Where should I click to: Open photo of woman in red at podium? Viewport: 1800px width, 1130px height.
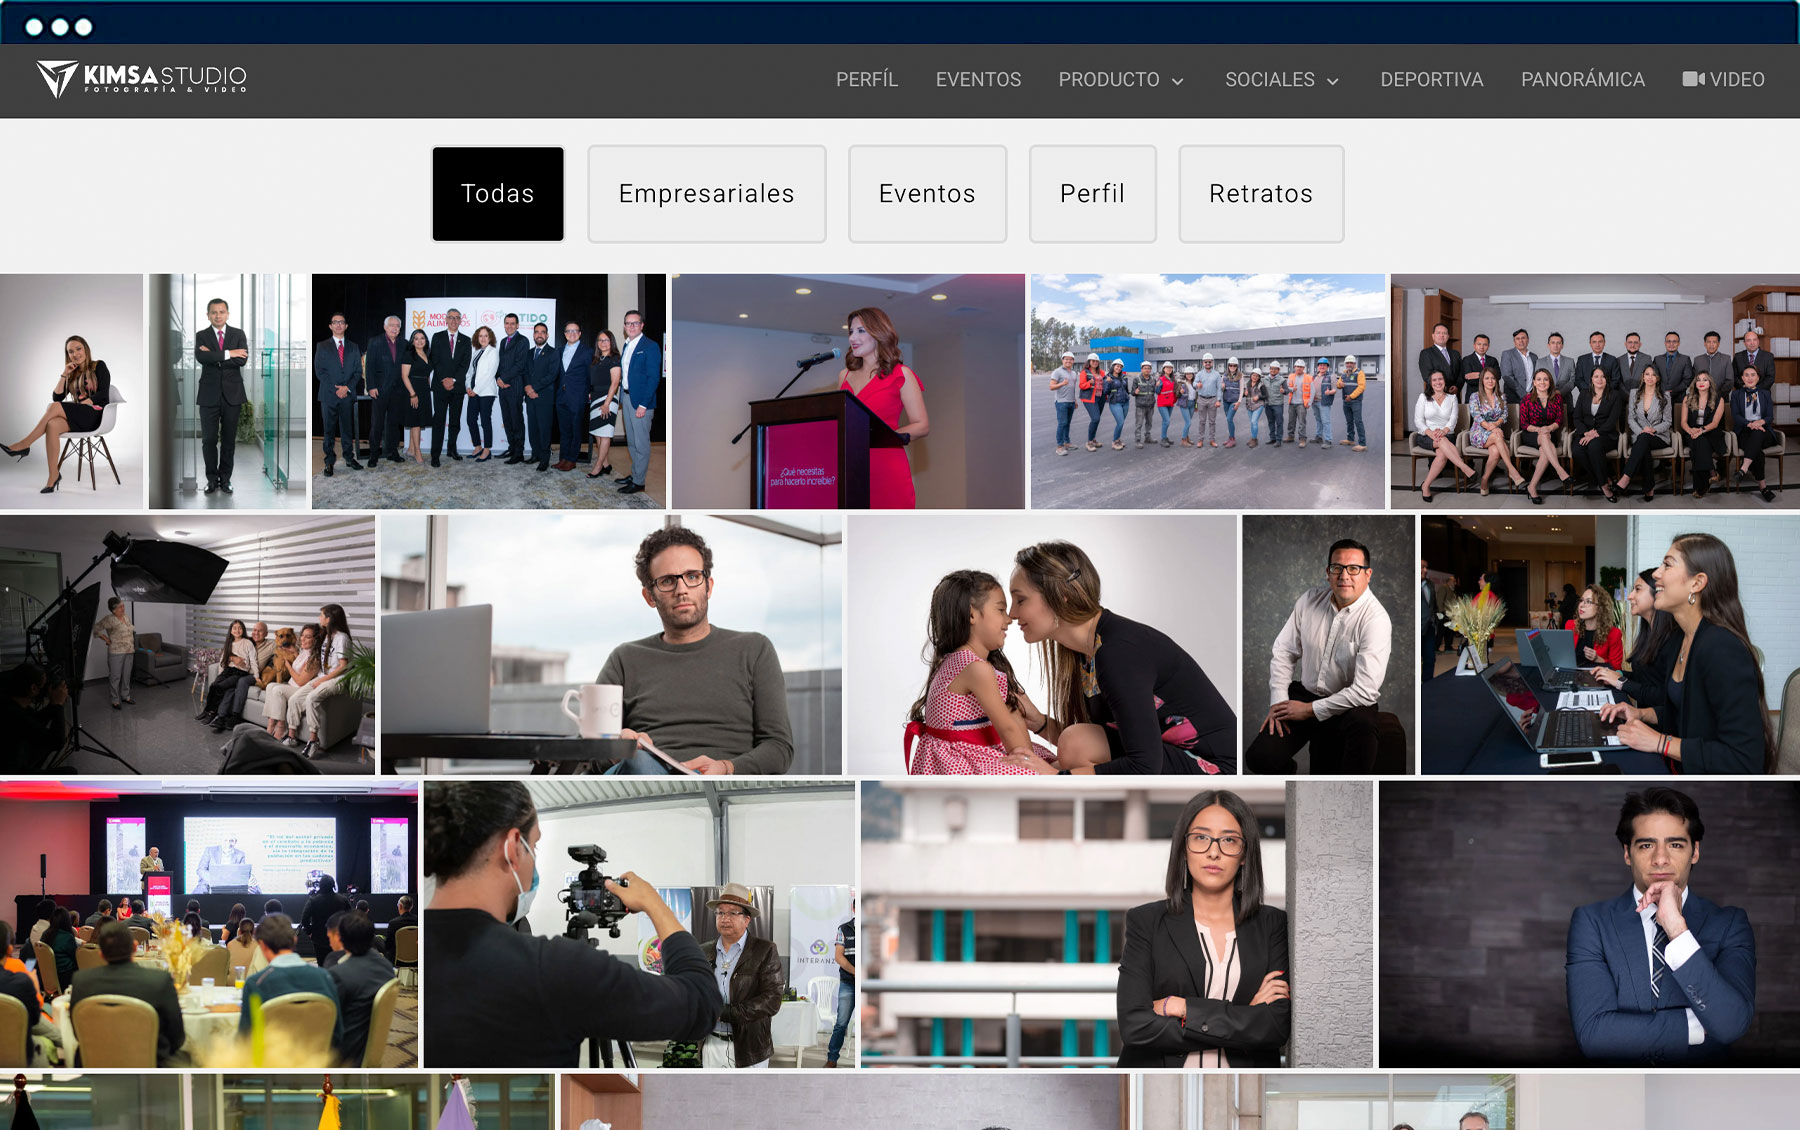click(849, 391)
